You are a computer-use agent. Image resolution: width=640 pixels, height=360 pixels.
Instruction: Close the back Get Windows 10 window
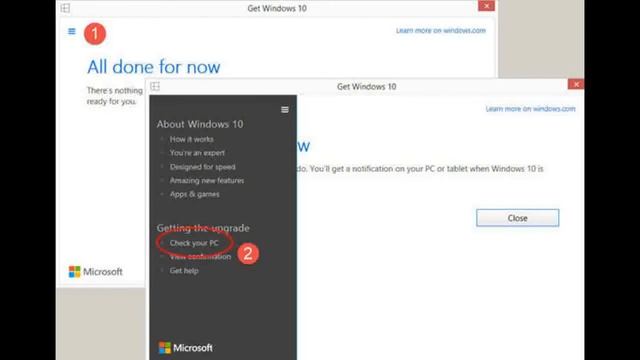(x=486, y=6)
